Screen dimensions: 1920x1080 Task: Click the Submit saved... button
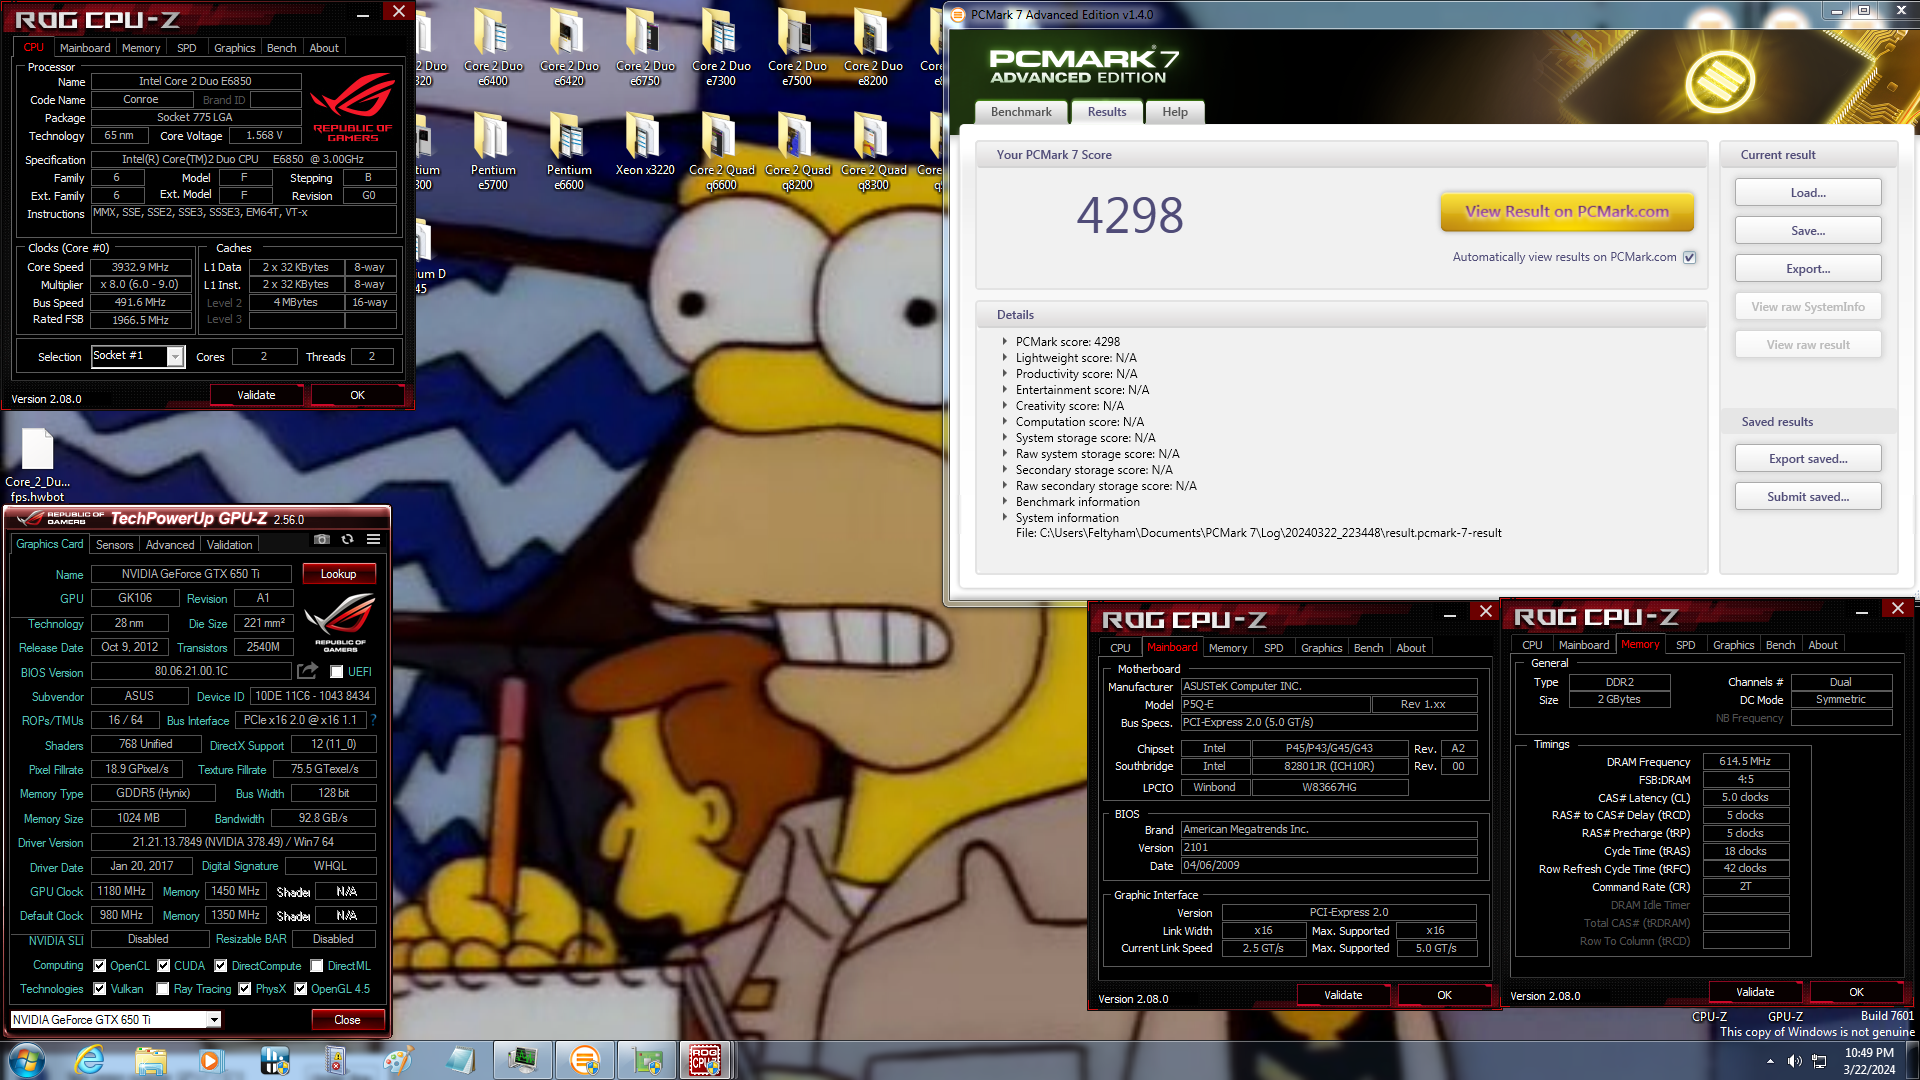click(1807, 497)
